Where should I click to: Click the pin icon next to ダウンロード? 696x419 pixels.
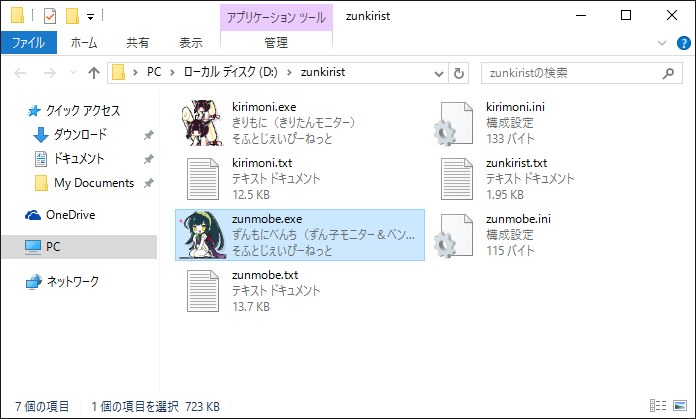click(149, 135)
